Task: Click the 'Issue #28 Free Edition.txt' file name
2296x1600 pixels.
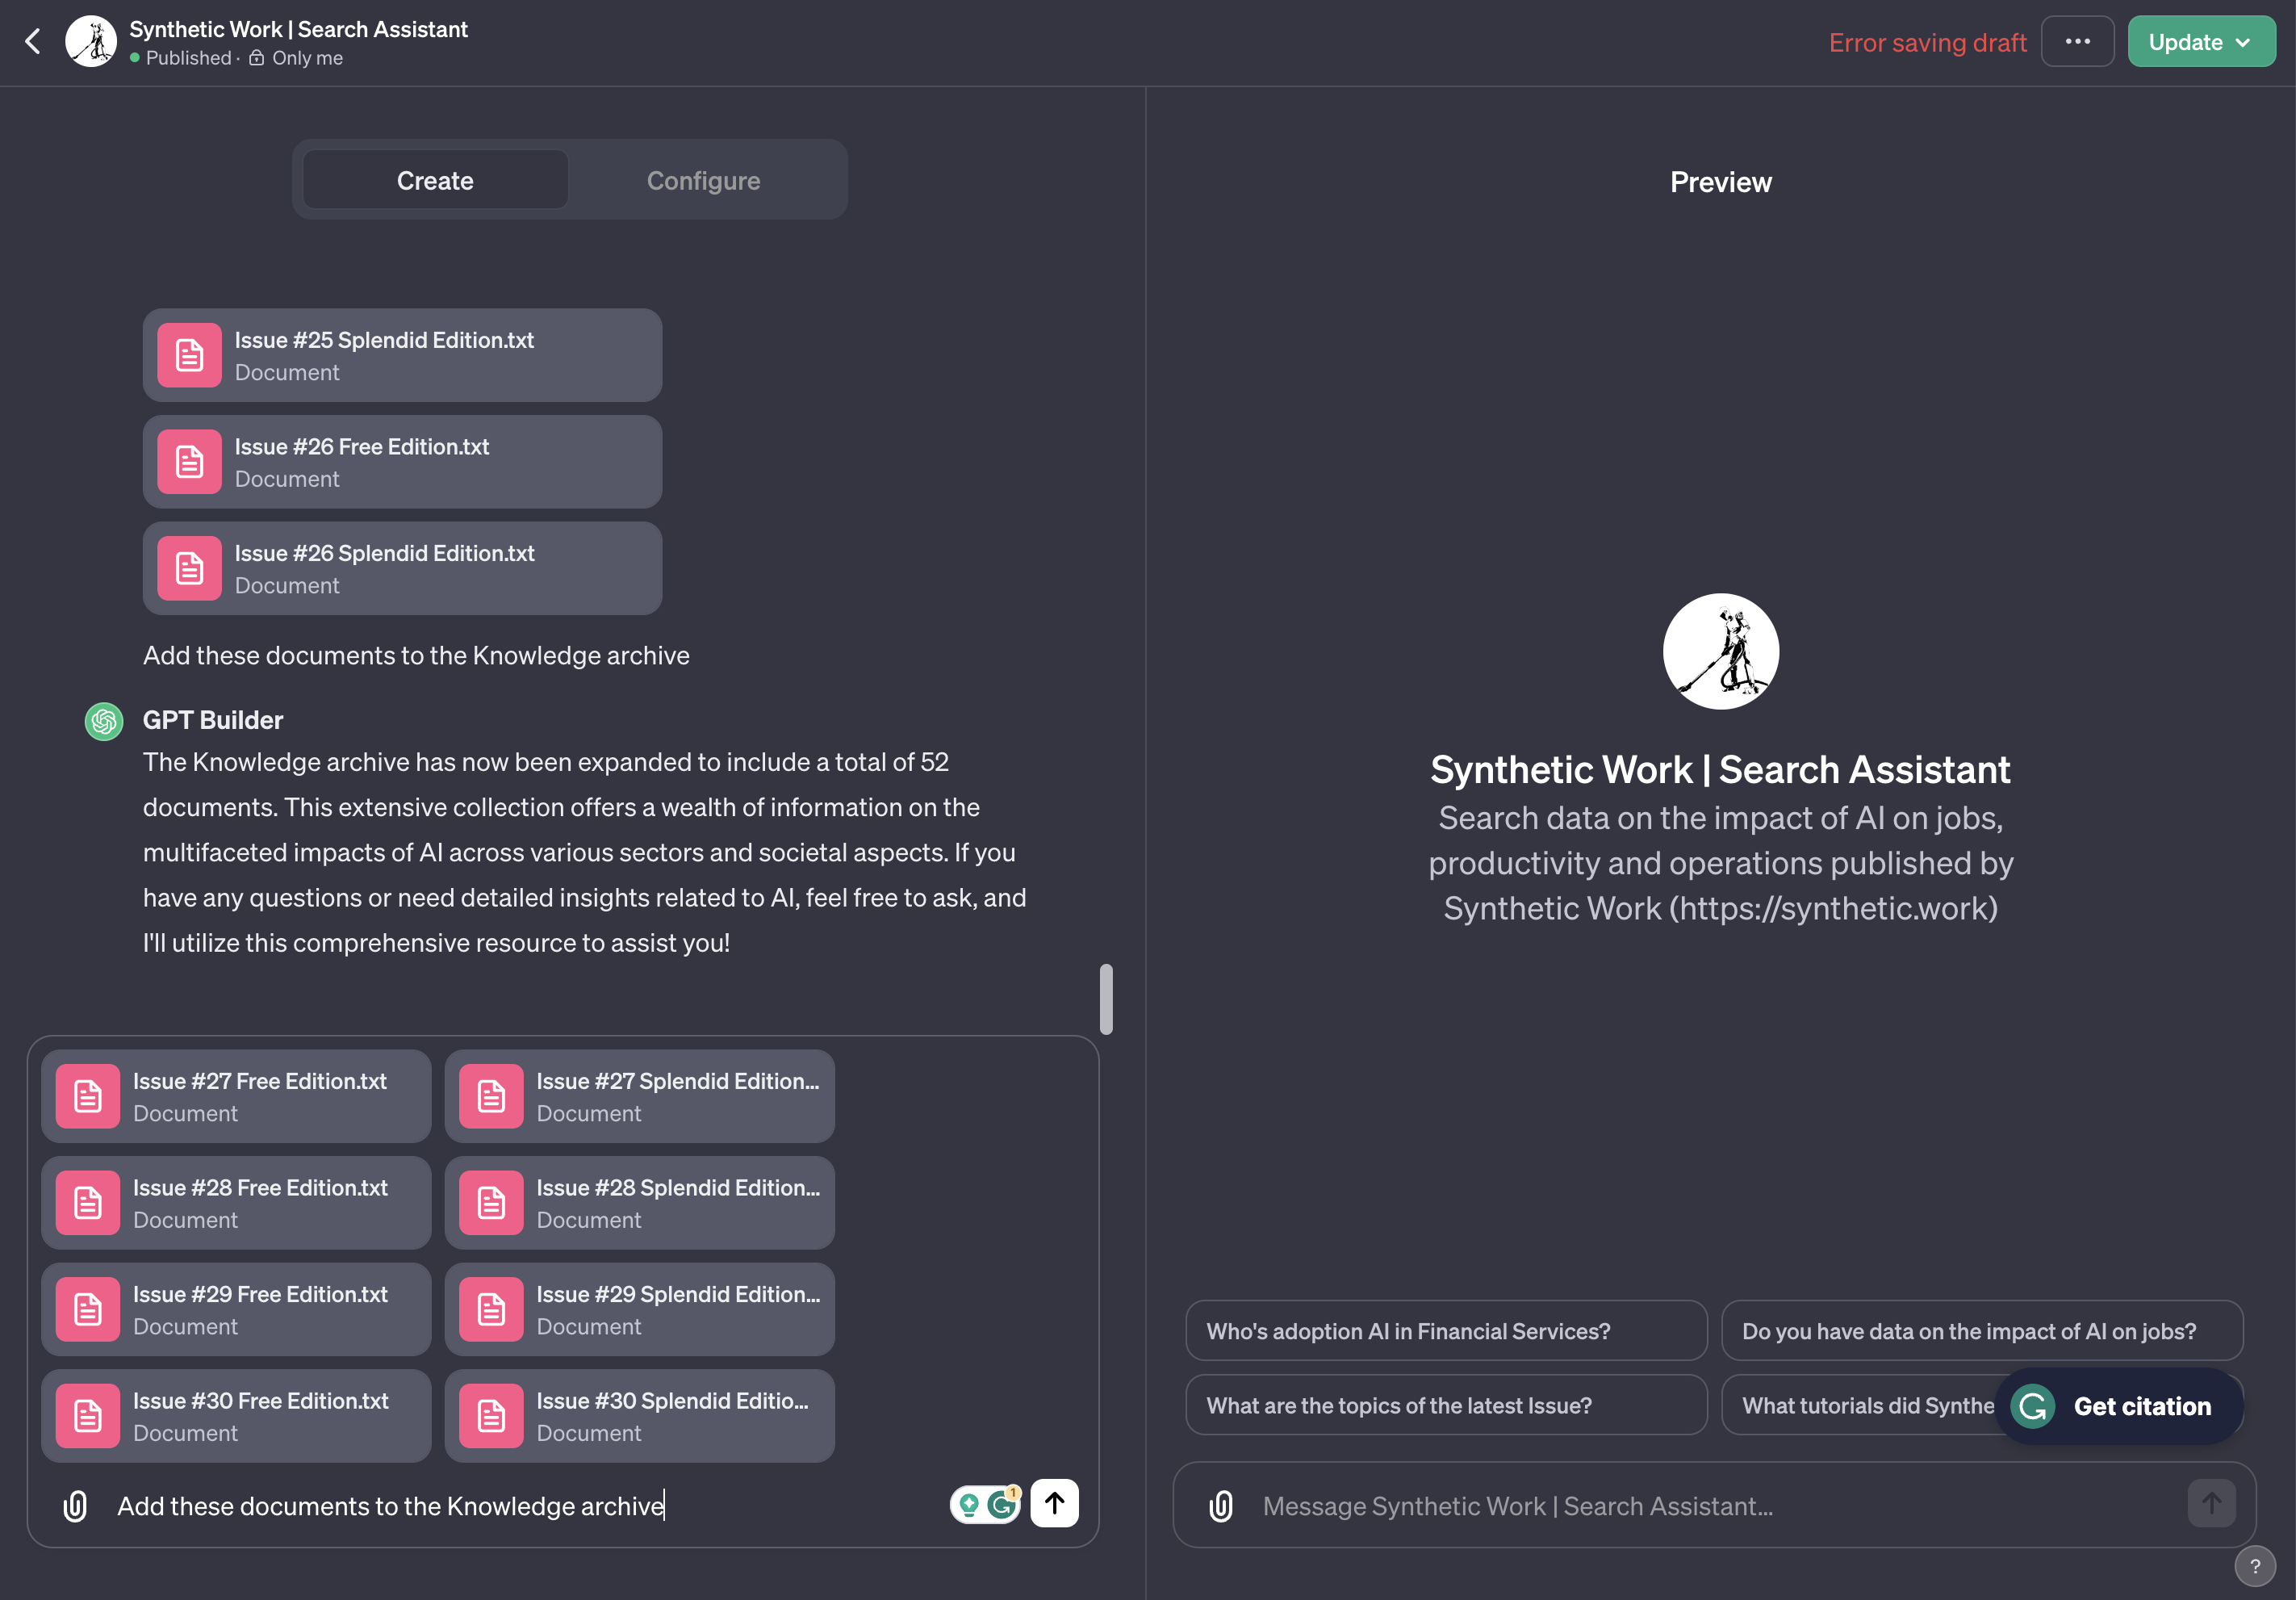Action: pyautogui.click(x=260, y=1188)
